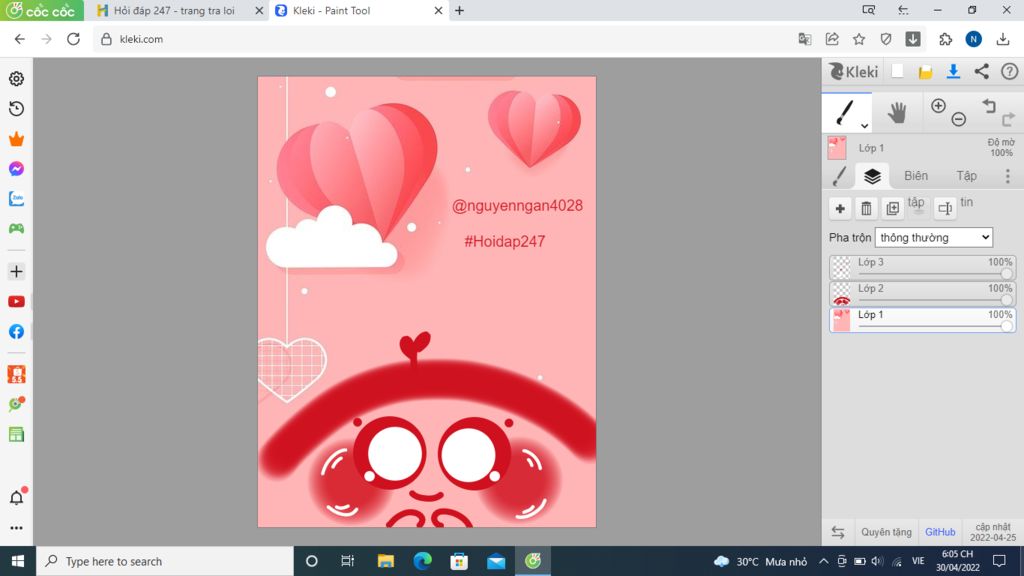Open the GitHub link at bottom

click(939, 531)
